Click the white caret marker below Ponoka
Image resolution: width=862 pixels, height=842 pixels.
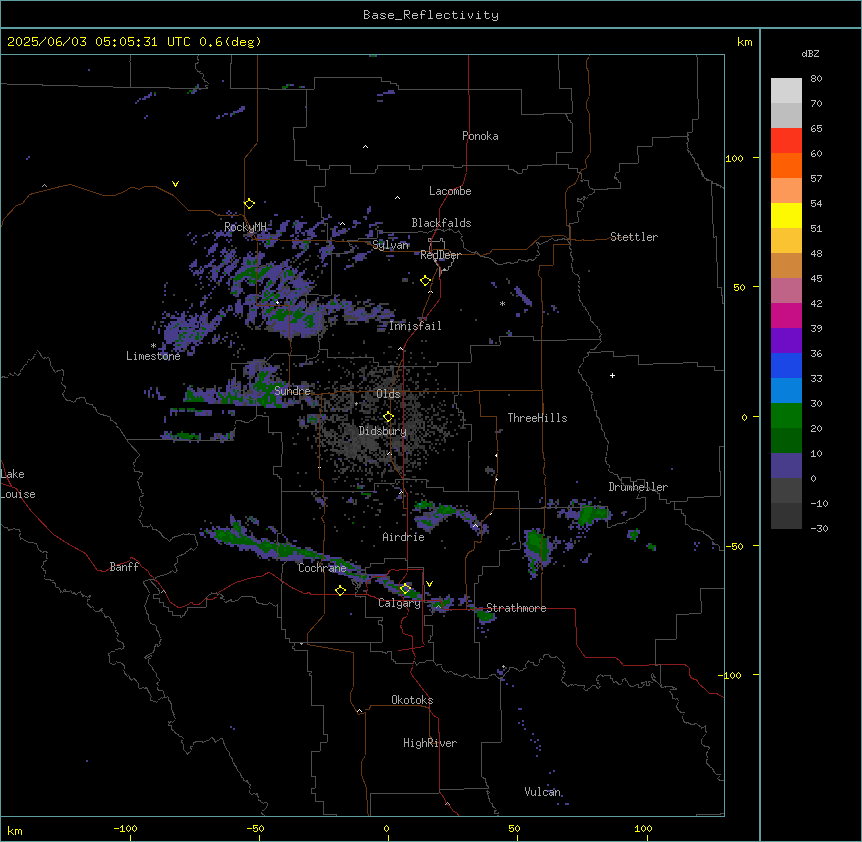click(x=366, y=147)
